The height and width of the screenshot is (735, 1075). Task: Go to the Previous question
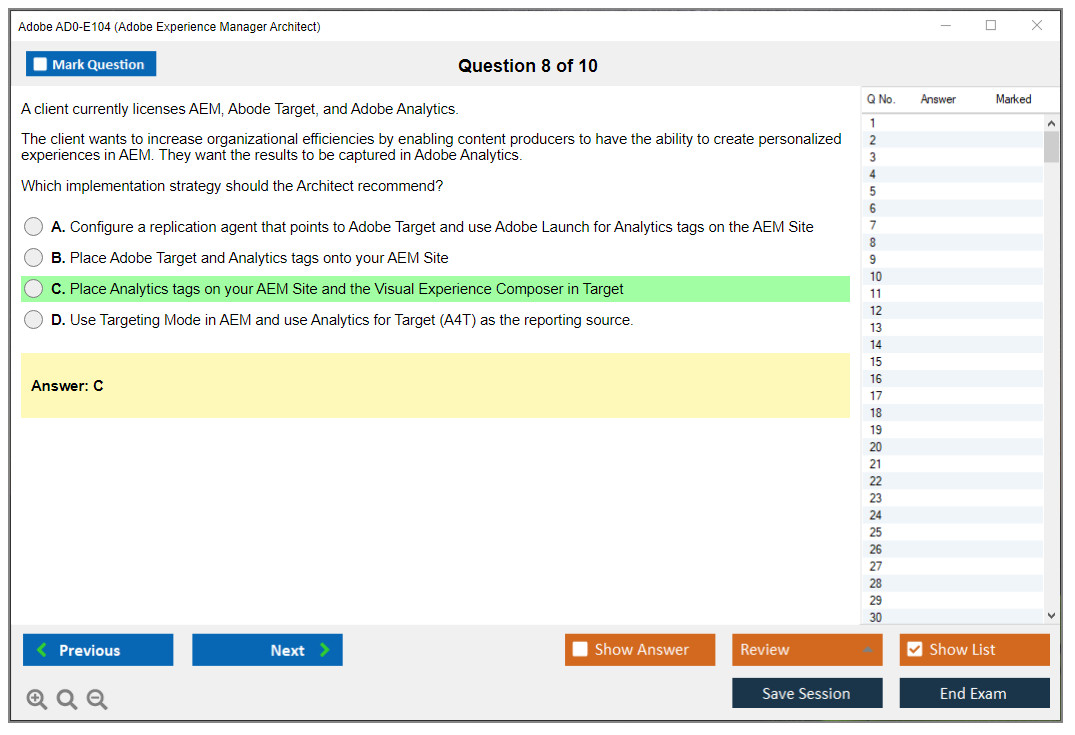coord(98,650)
